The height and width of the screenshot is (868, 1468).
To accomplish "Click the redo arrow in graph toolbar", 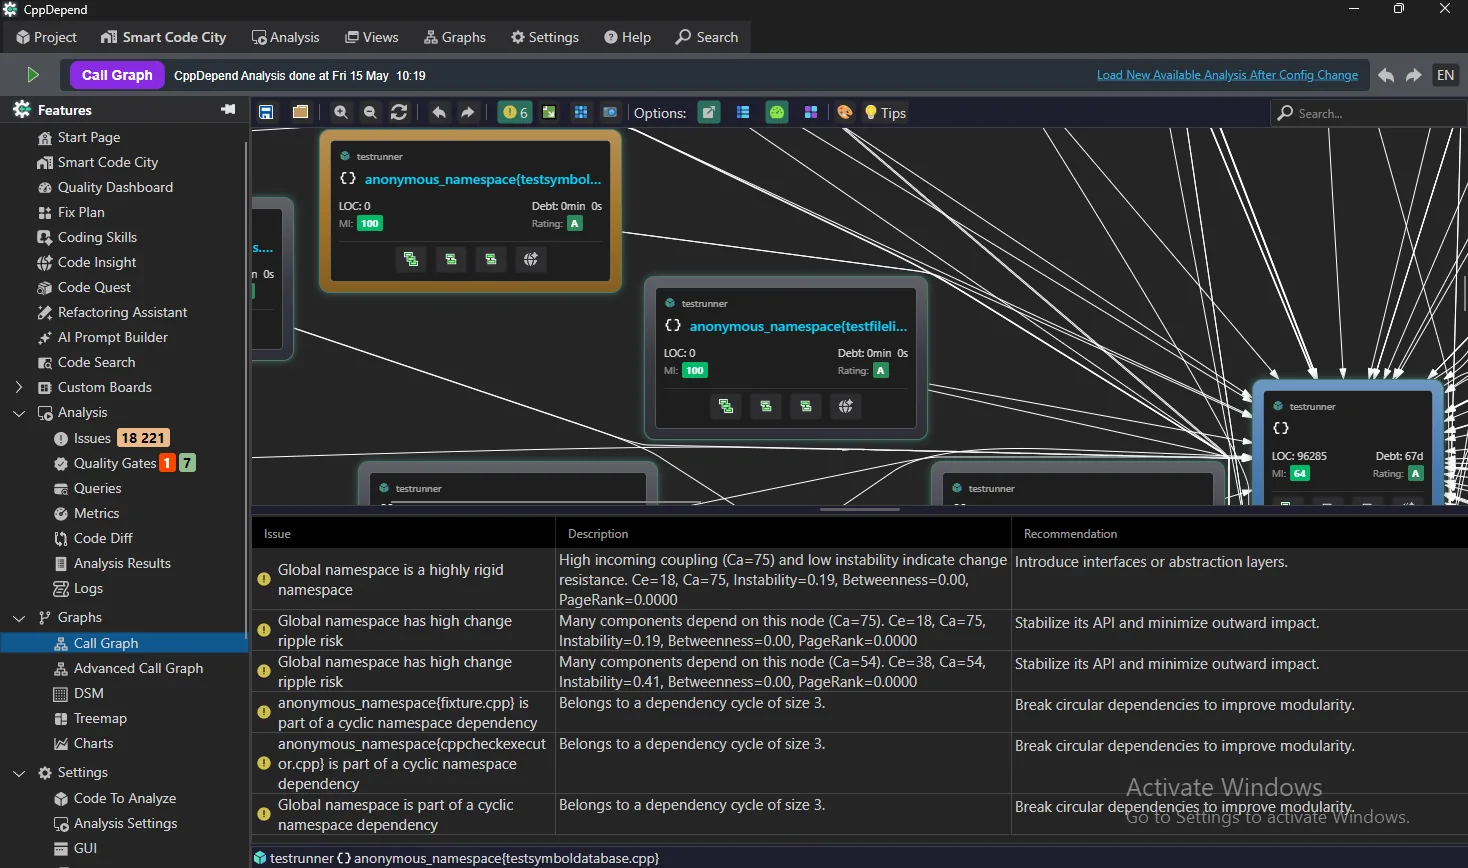I will pos(468,112).
